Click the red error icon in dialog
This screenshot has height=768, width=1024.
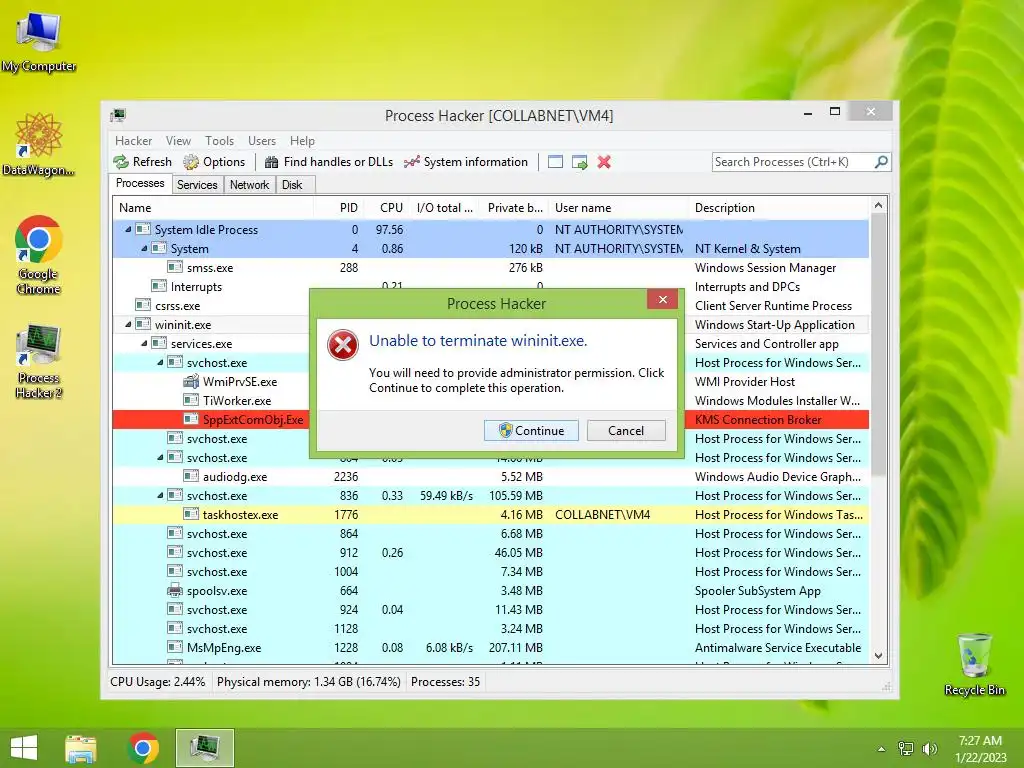(343, 345)
